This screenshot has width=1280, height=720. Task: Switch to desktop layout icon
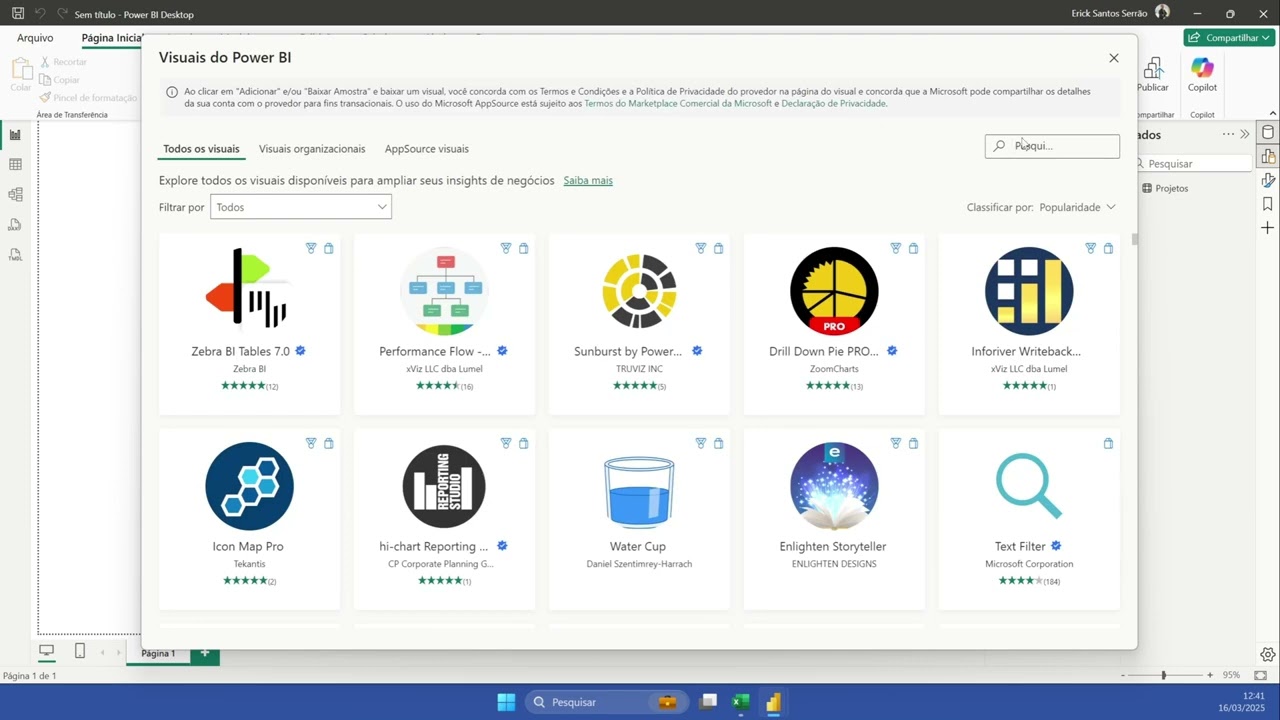click(46, 651)
